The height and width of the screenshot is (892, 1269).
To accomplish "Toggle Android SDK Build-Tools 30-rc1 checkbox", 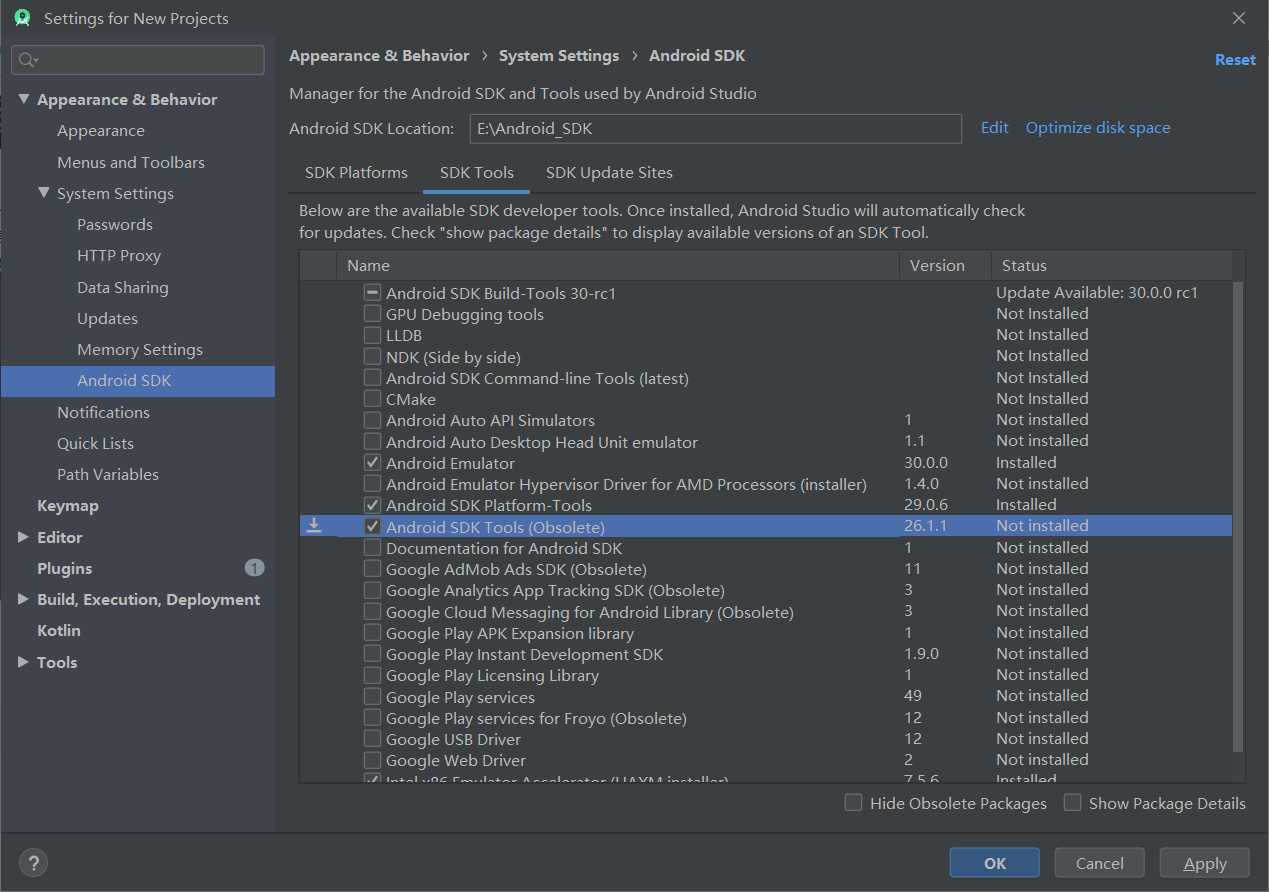I will pyautogui.click(x=372, y=293).
